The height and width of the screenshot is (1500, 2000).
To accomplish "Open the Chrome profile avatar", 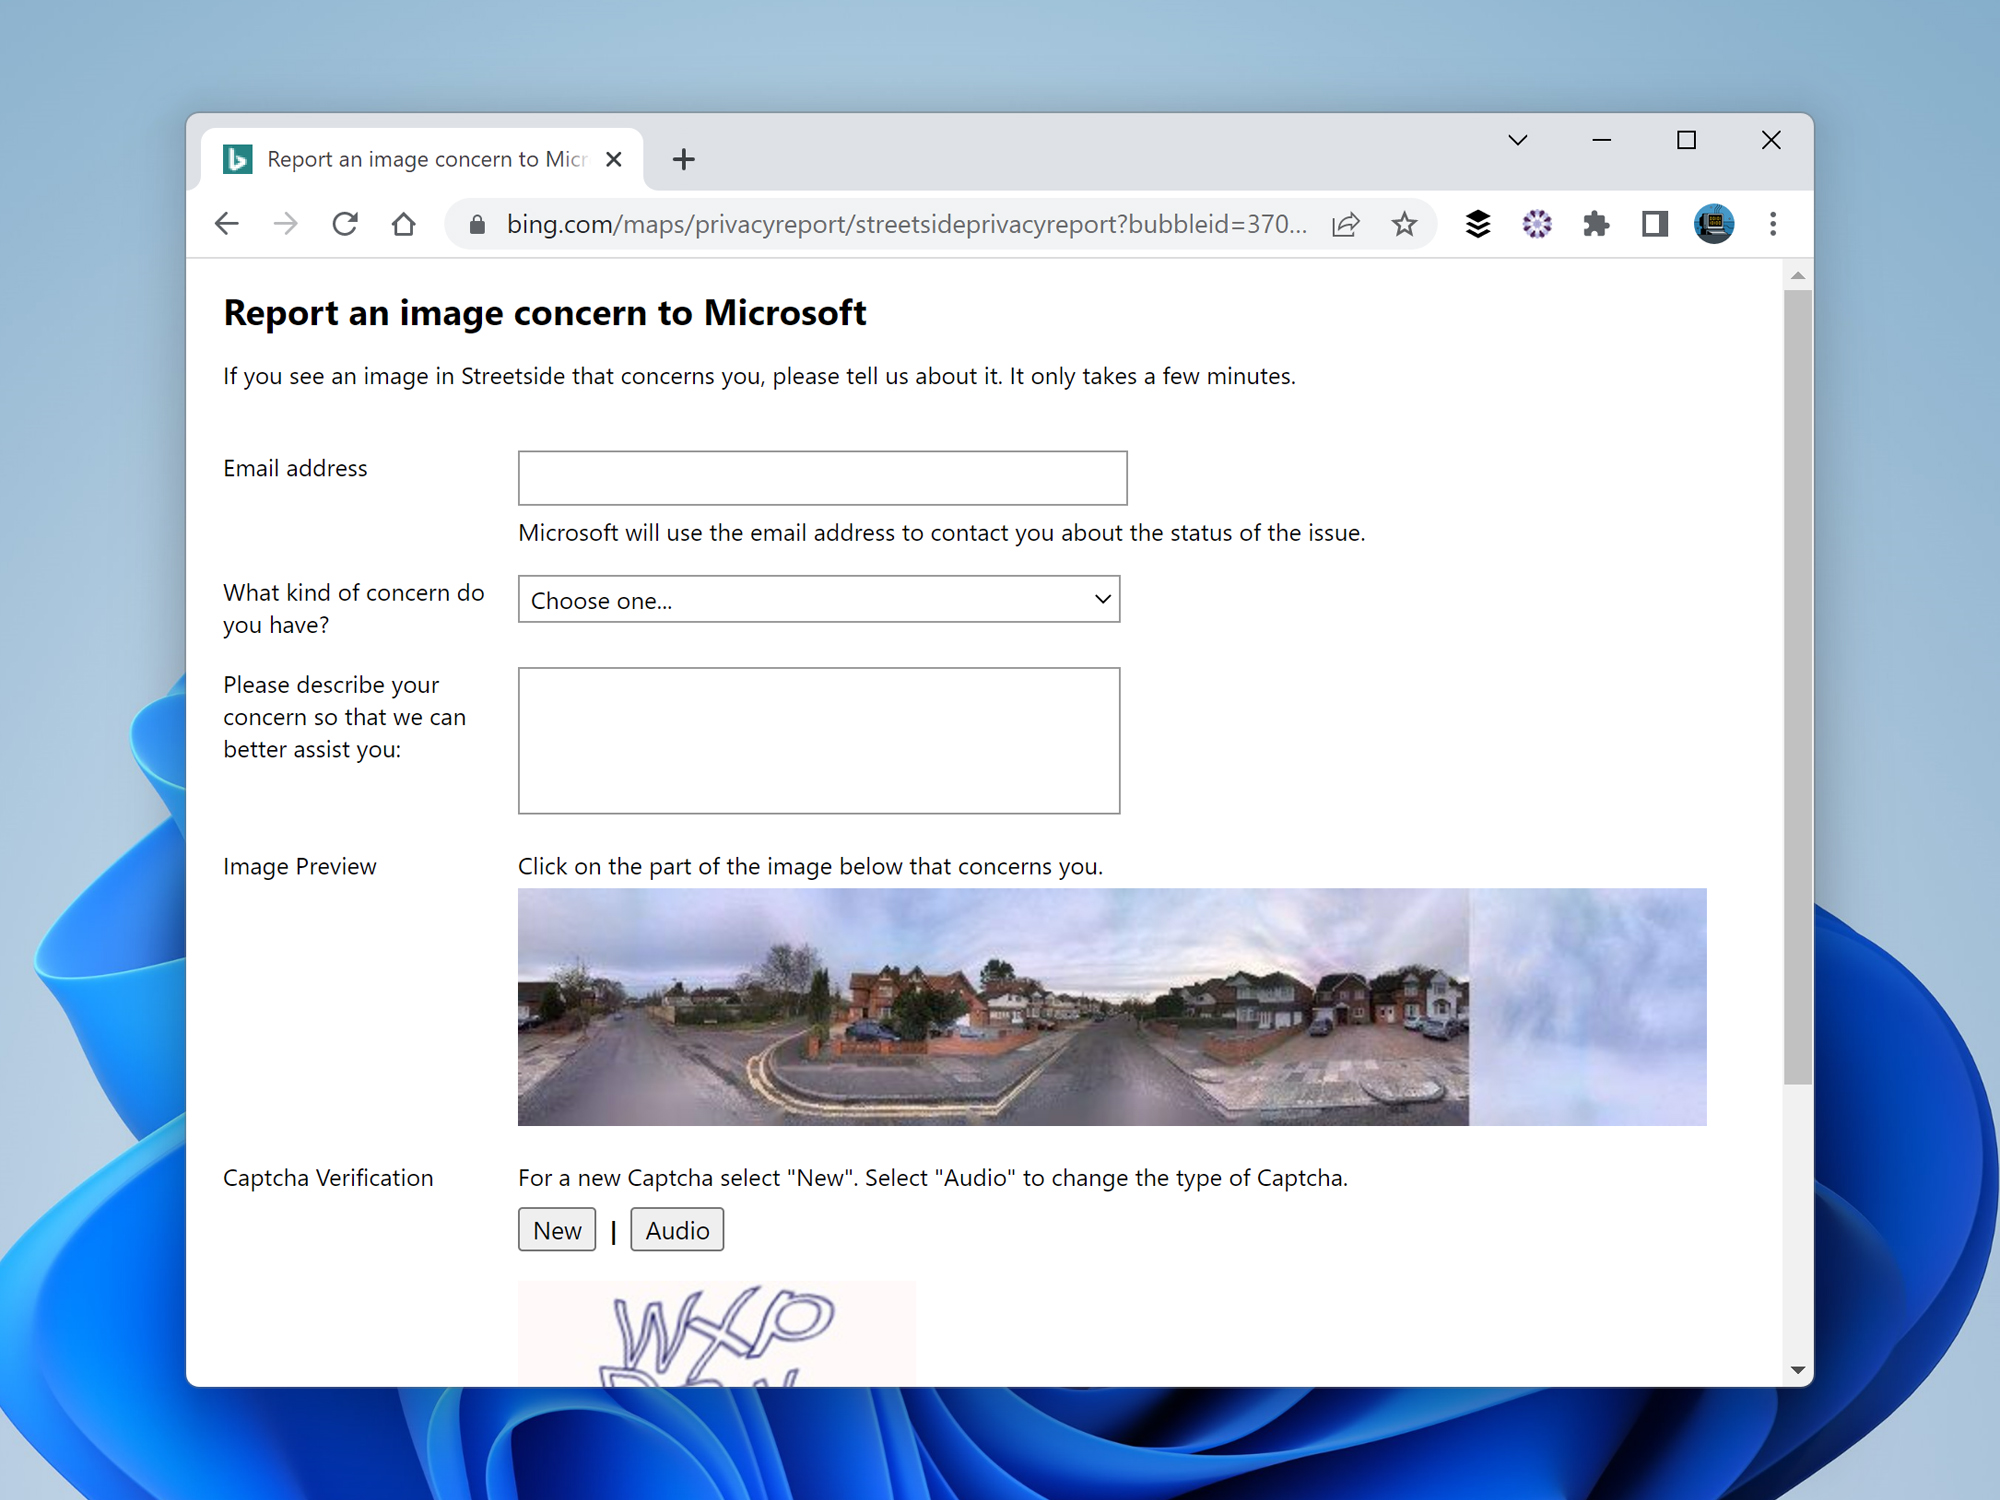I will click(1713, 224).
